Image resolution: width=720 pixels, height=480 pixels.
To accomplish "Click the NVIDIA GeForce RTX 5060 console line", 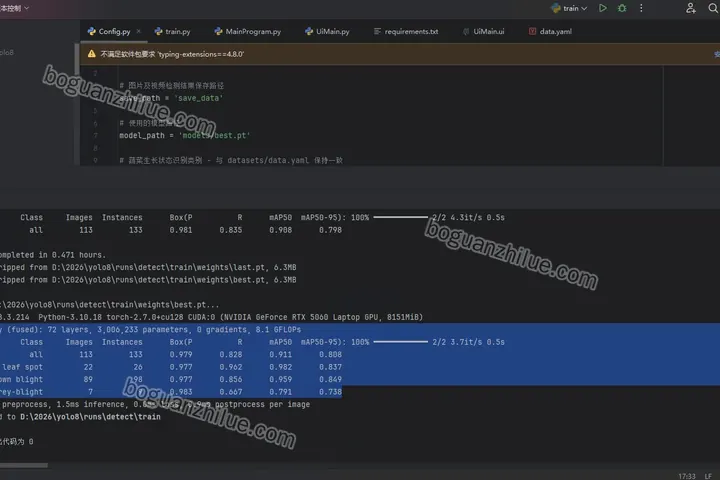I will pyautogui.click(x=211, y=317).
